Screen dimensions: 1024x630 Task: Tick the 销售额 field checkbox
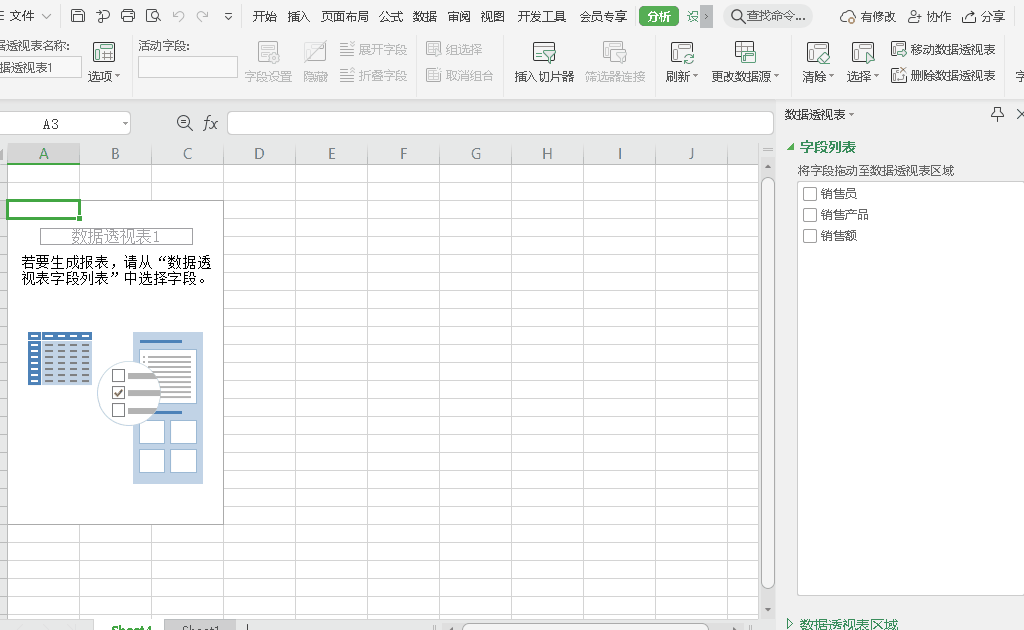(810, 236)
